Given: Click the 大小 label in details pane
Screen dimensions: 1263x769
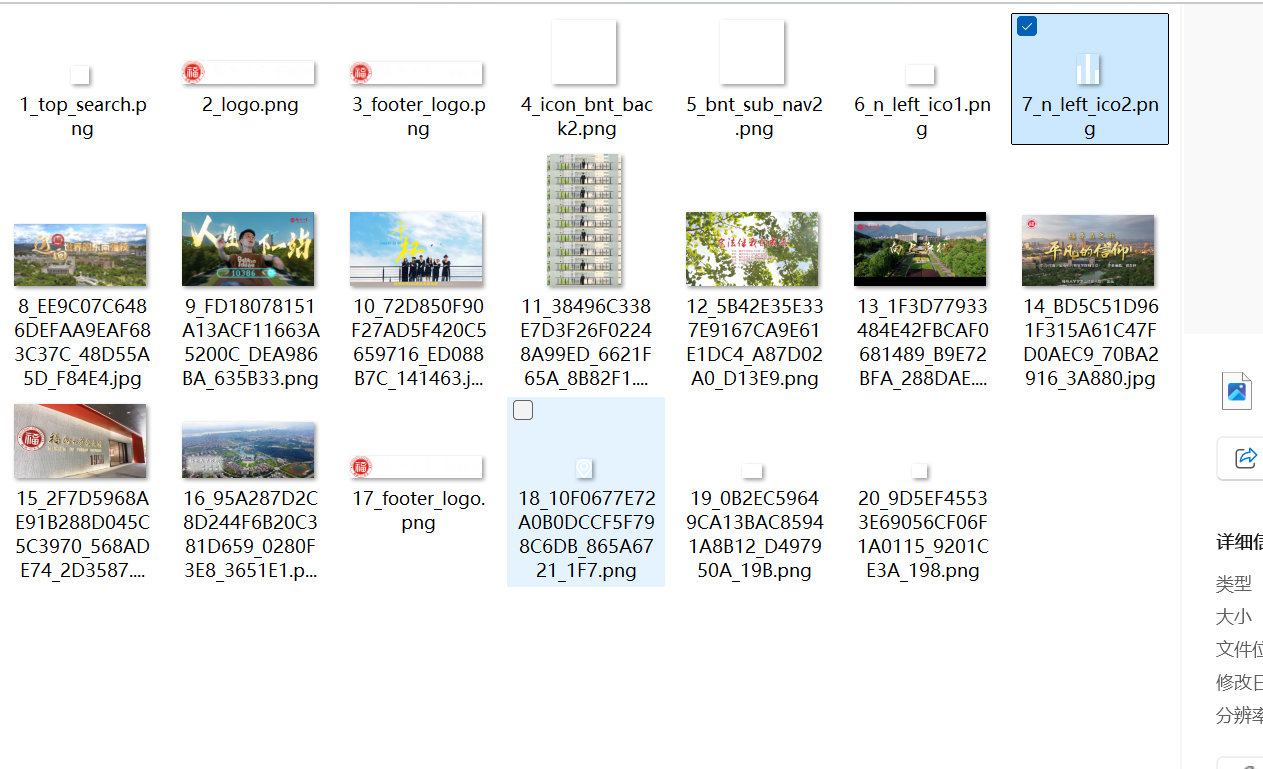Looking at the screenshot, I should point(1234,617).
